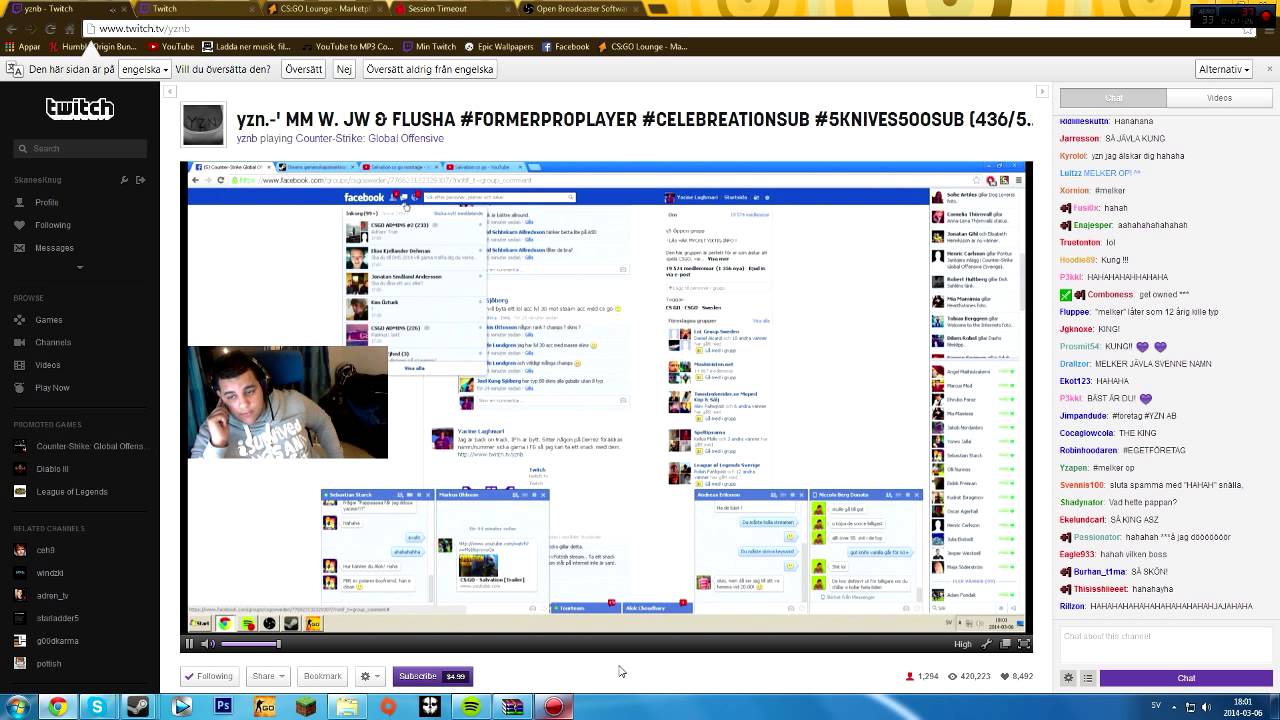1280x720 pixels.
Task: Switch to the Videos tab in chat panel
Action: coord(1219,98)
